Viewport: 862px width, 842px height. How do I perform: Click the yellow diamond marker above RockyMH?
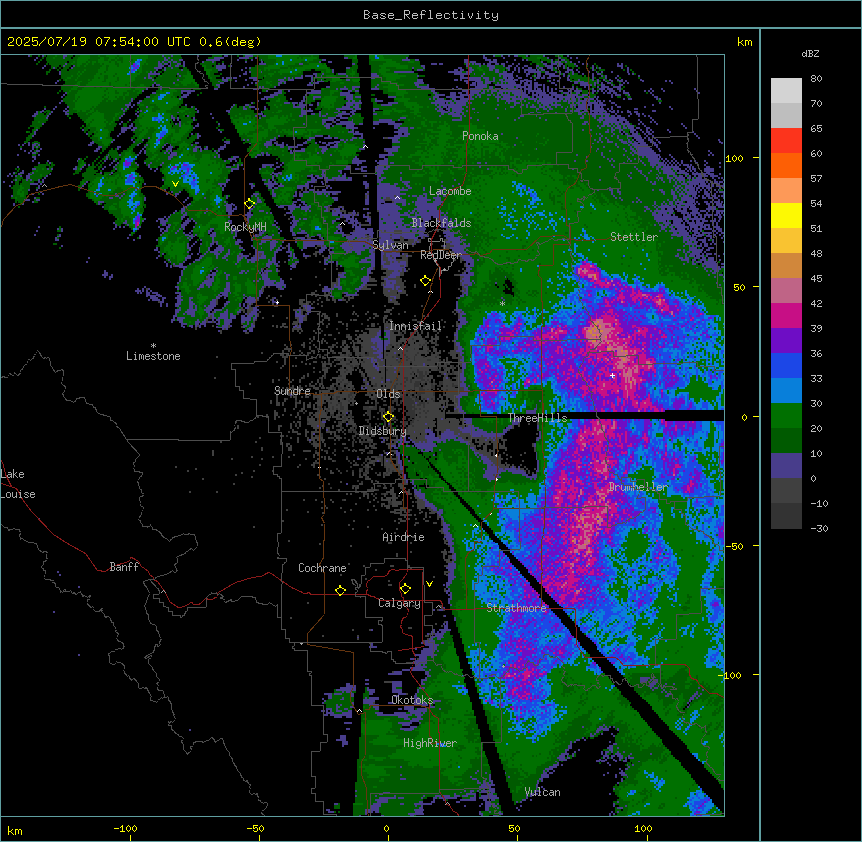click(x=250, y=204)
